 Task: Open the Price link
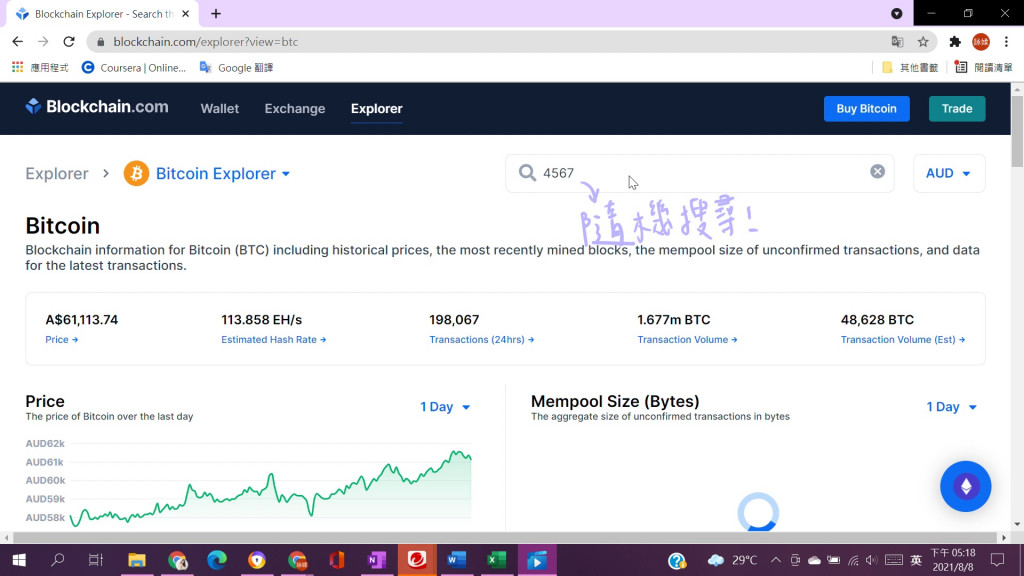coord(61,340)
